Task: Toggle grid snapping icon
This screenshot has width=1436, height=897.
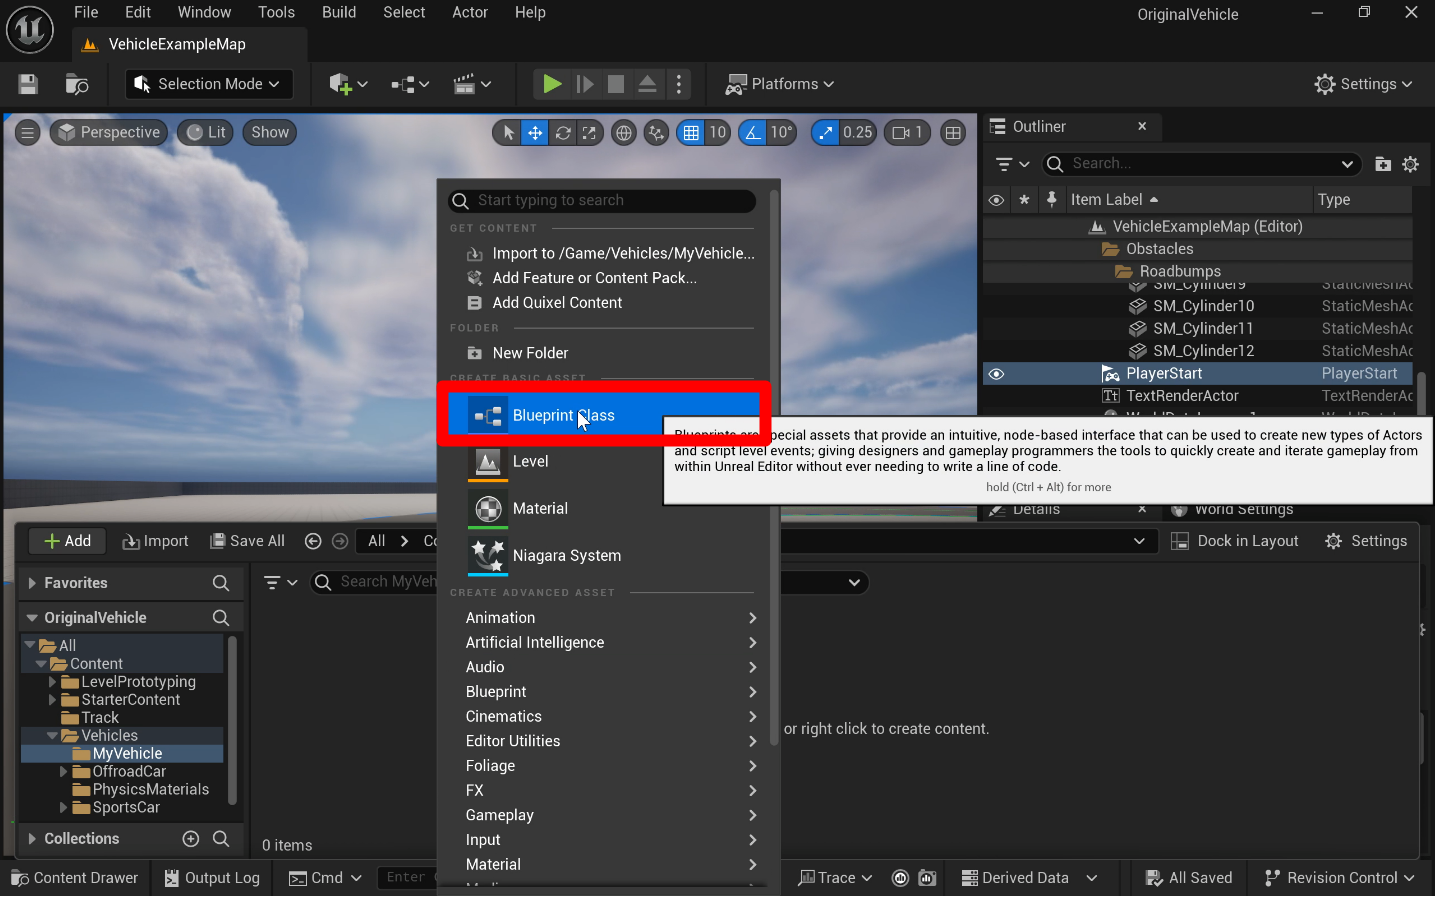Action: coord(691,132)
